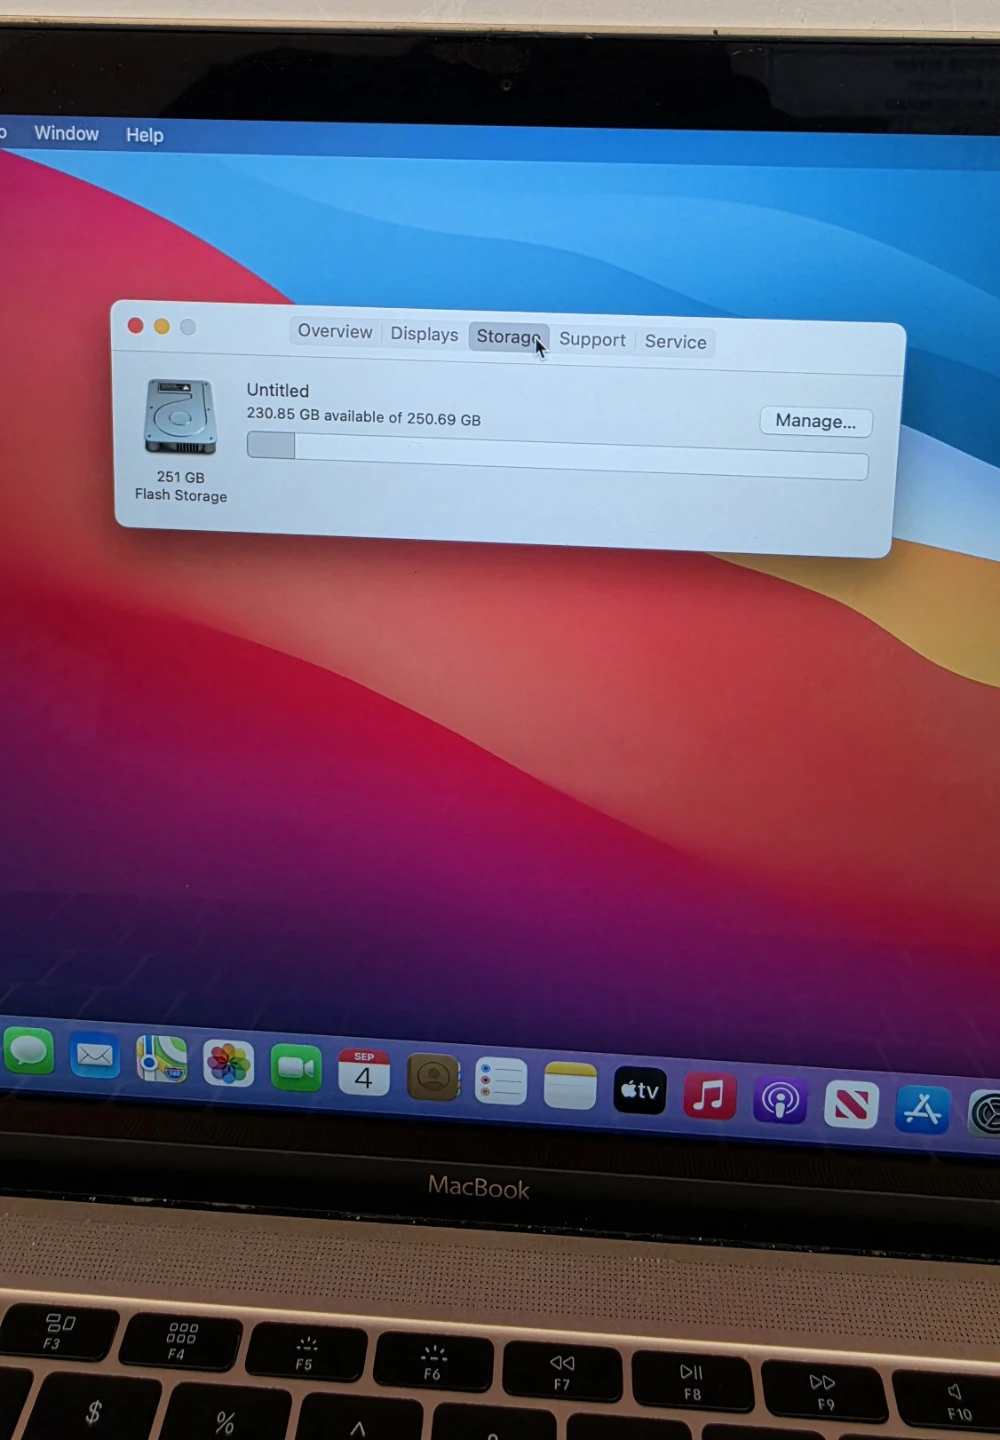Click the 'Untitled' volume name
The height and width of the screenshot is (1440, 1000).
278,390
